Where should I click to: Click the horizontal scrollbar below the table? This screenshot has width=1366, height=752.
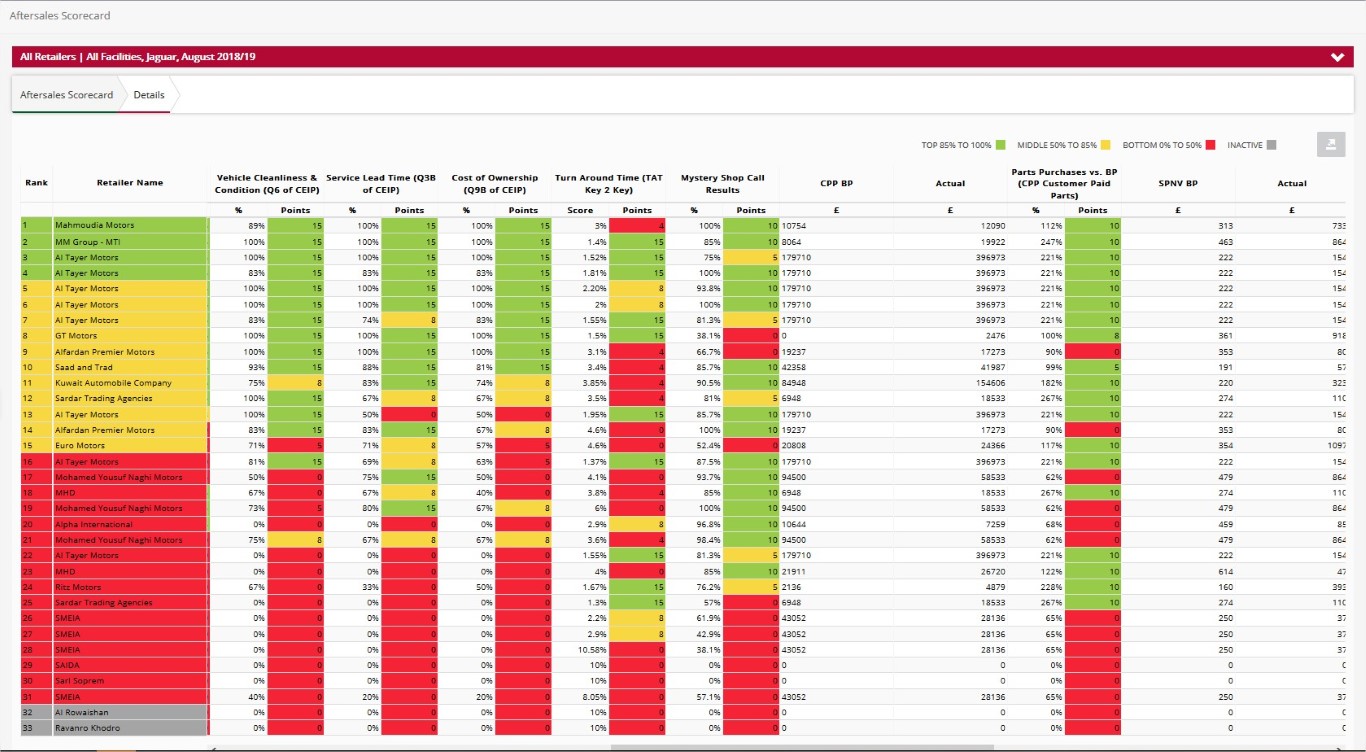click(x=800, y=747)
